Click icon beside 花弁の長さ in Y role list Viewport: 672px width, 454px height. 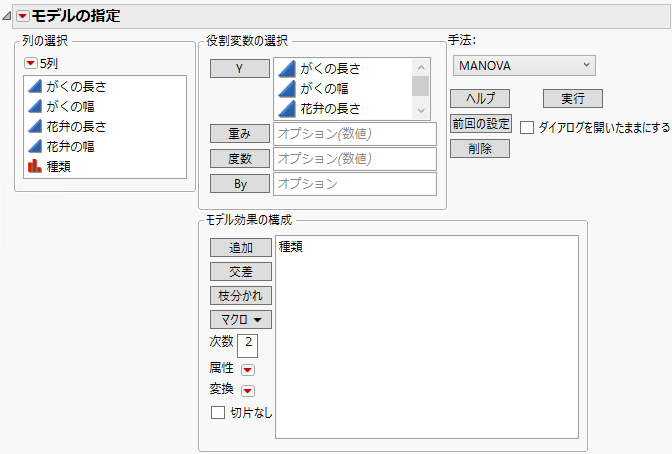287,108
